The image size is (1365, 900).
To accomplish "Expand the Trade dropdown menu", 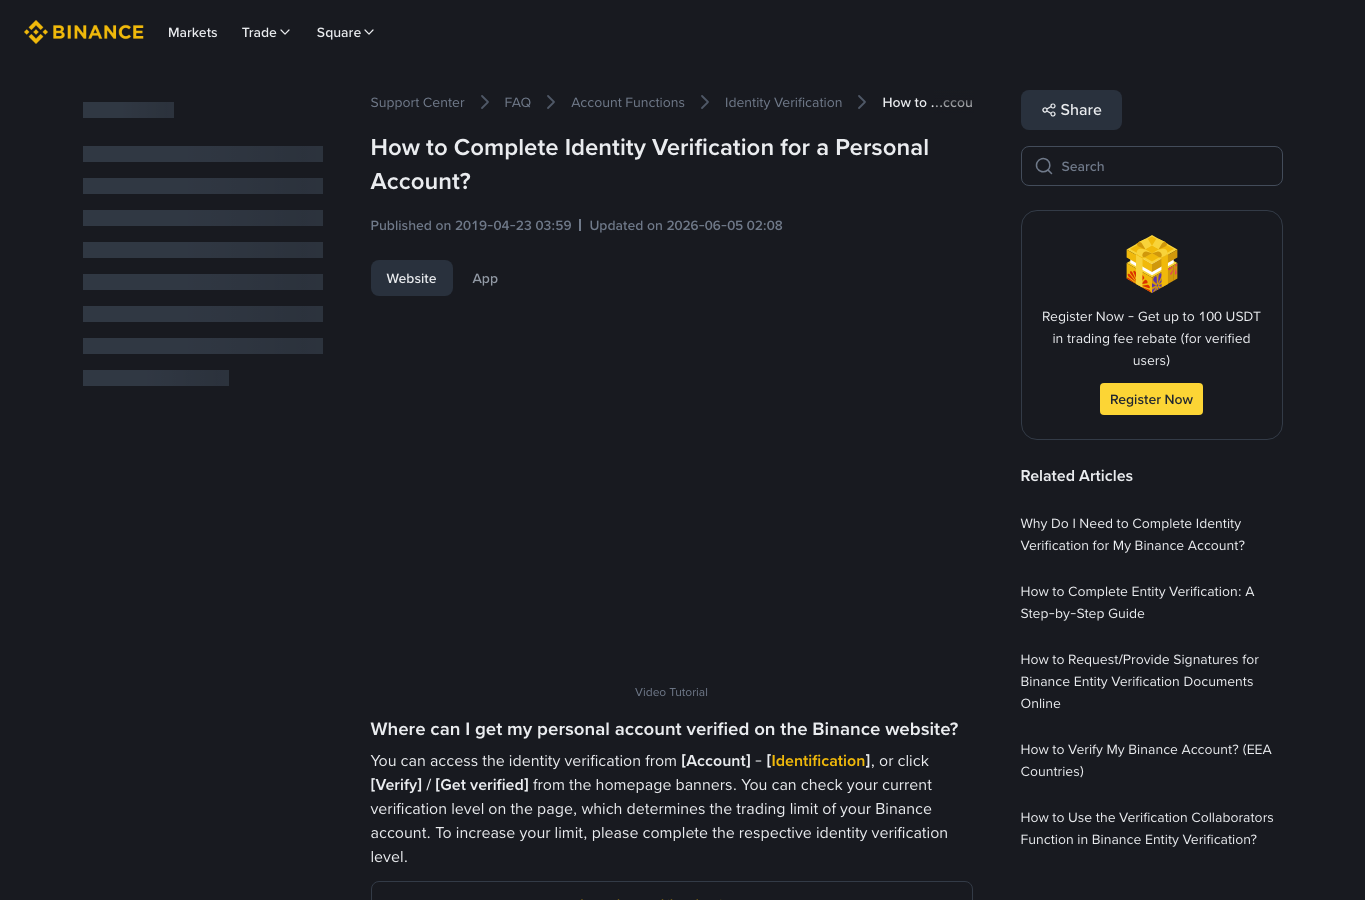I will click(x=266, y=32).
